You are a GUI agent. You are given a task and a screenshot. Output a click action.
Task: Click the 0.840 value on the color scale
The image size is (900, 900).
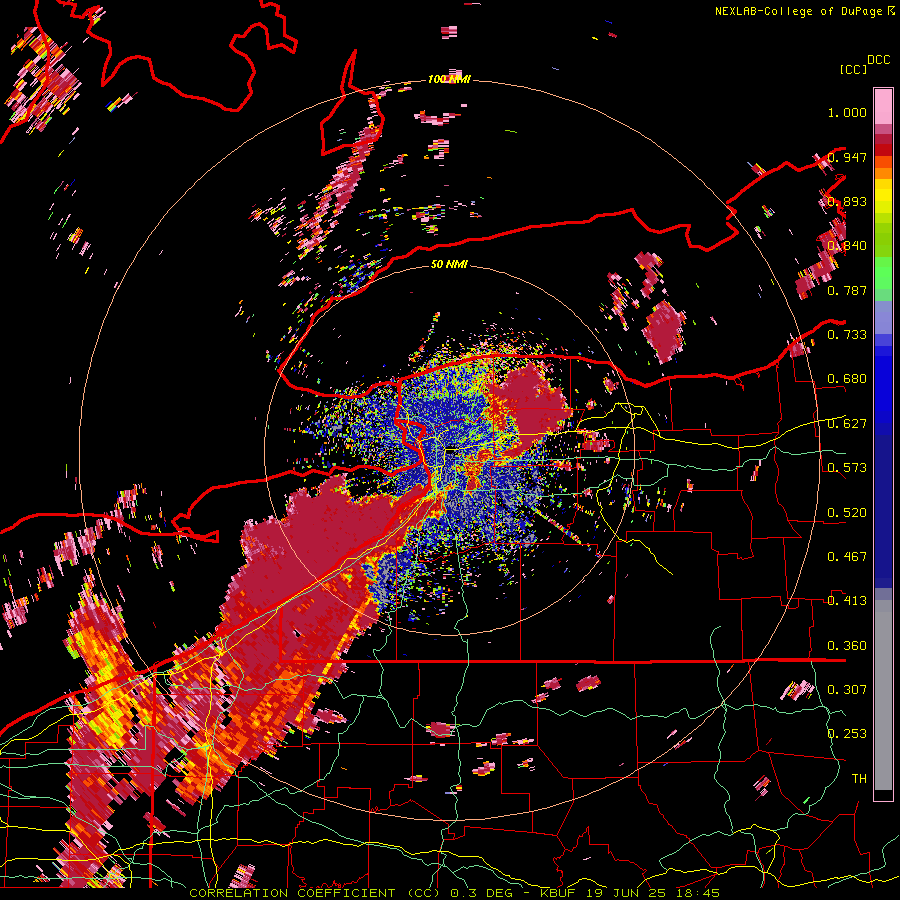847,246
